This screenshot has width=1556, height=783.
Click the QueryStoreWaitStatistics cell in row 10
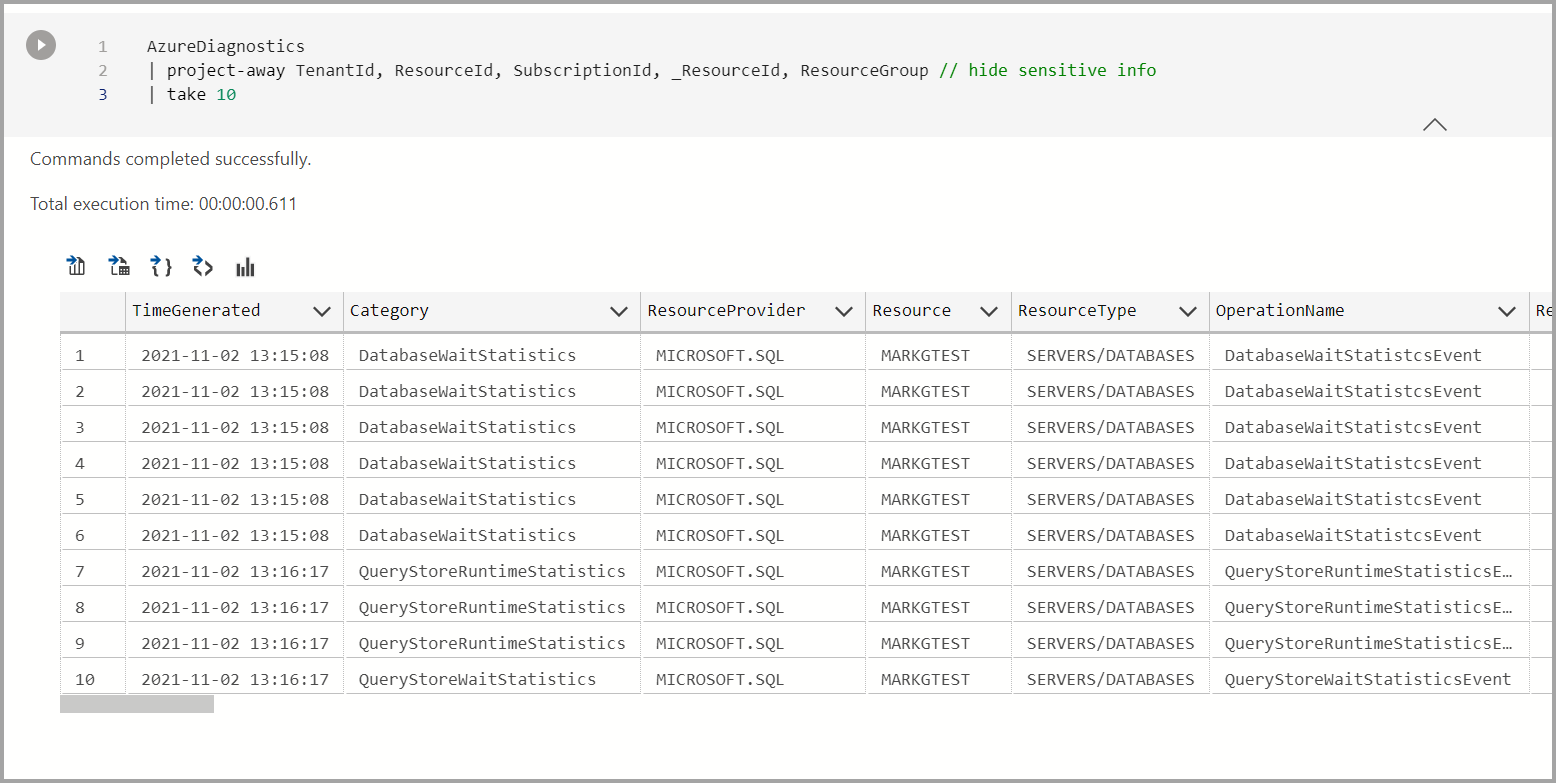point(477,678)
